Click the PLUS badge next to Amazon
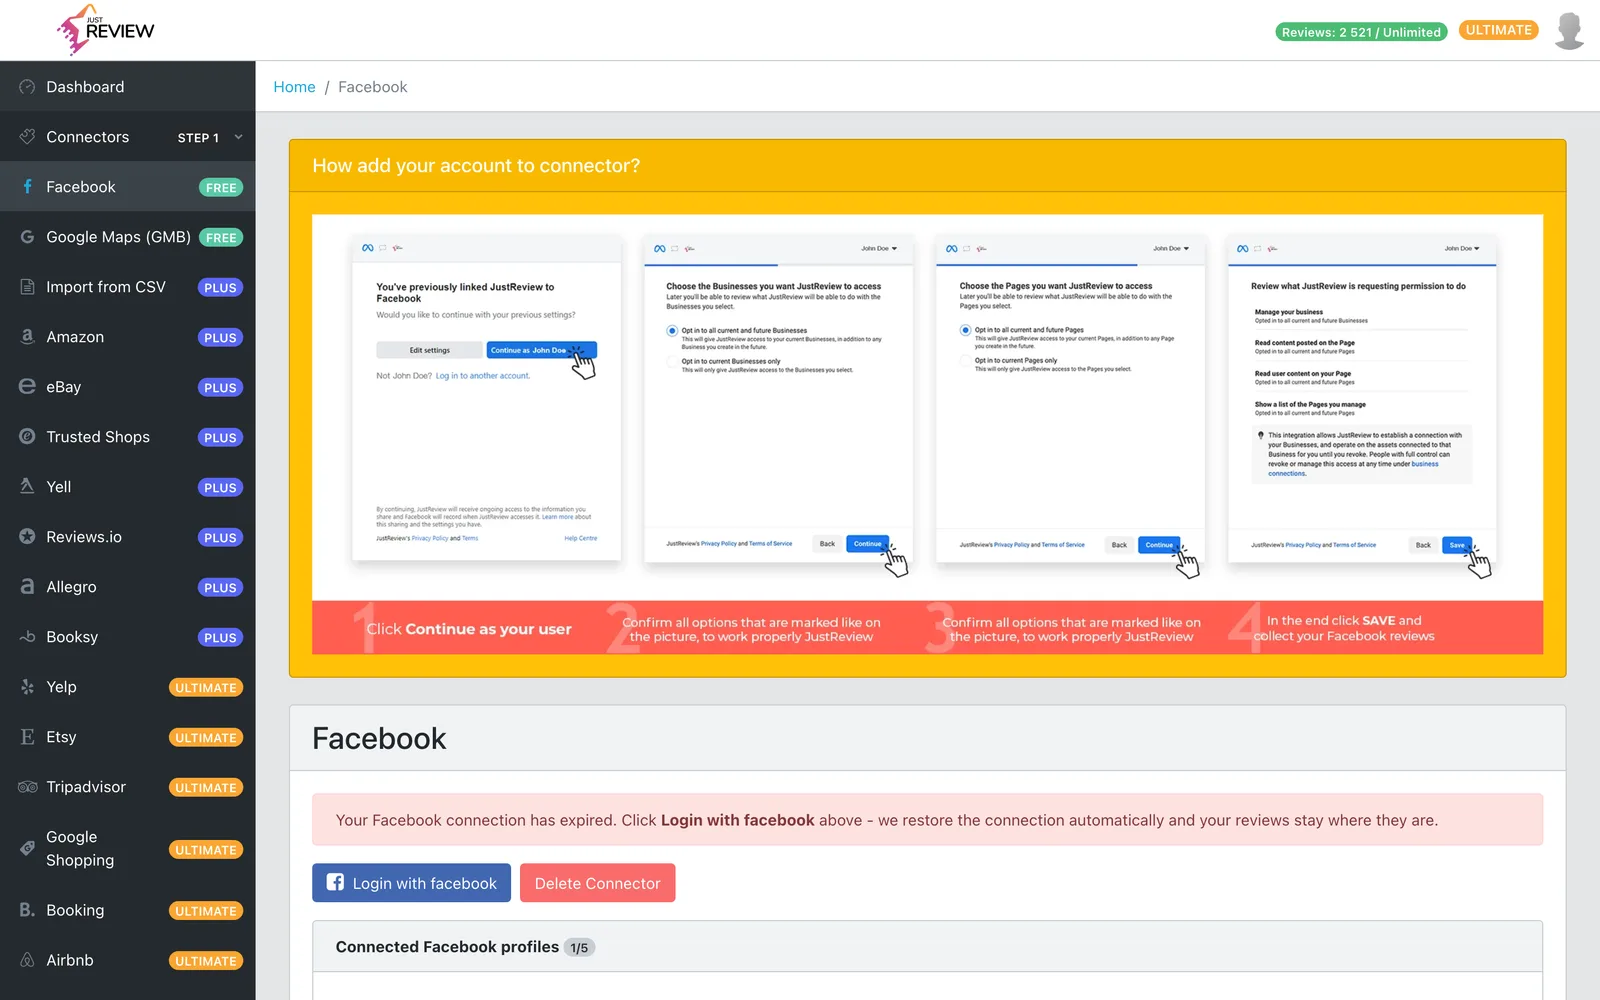The width and height of the screenshot is (1600, 1000). pos(220,338)
